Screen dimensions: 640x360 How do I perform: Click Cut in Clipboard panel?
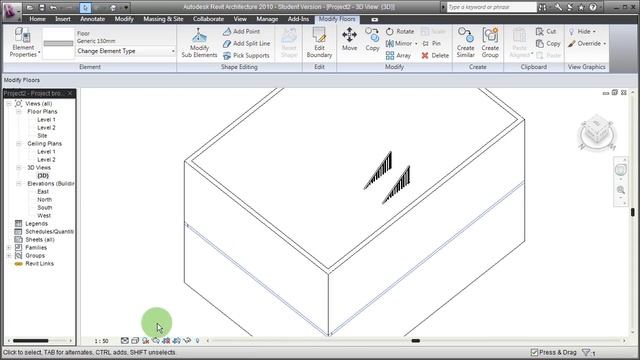click(x=546, y=31)
